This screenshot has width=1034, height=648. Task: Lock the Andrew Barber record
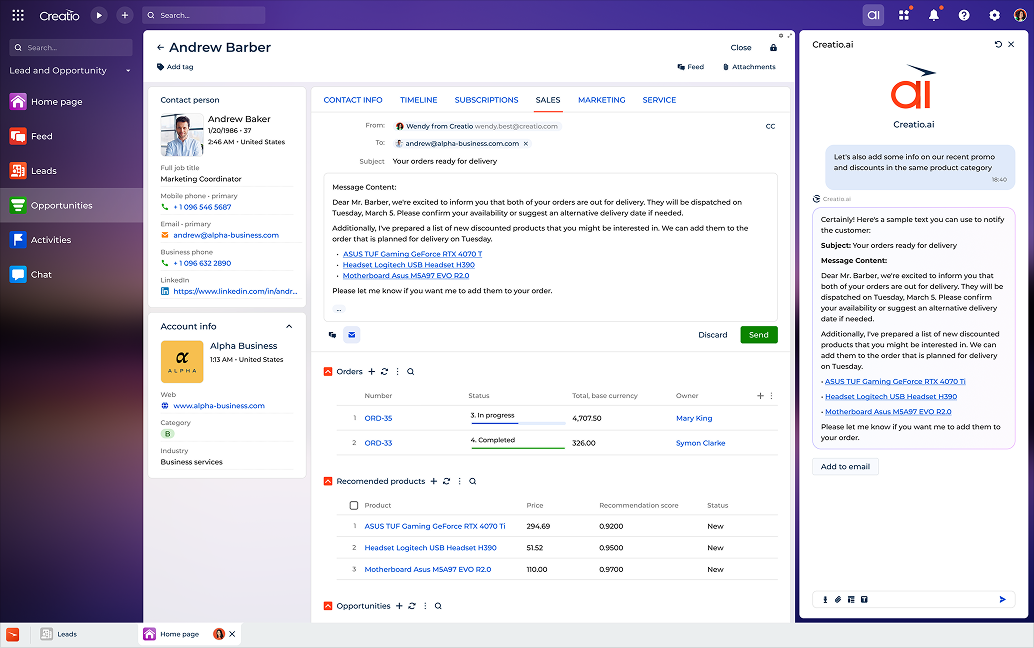[776, 47]
